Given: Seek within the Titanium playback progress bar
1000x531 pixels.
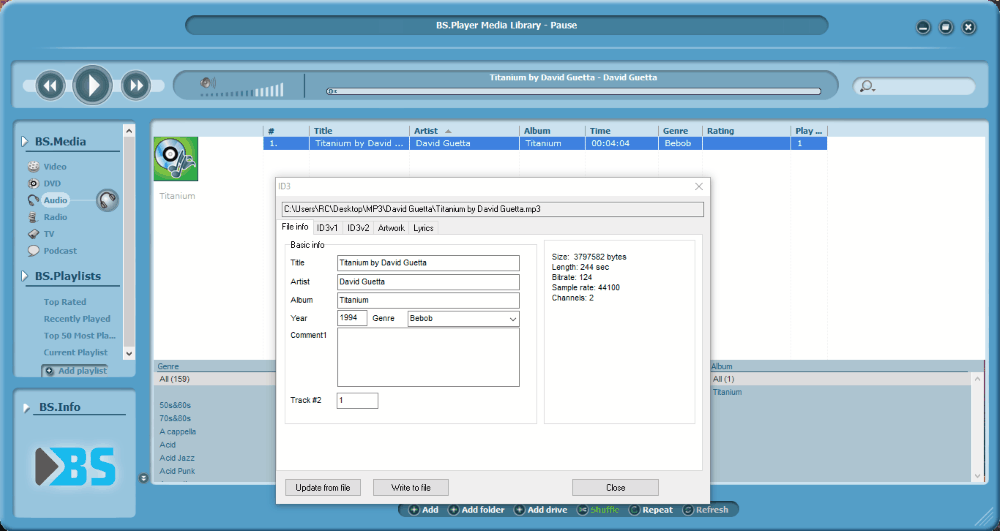Looking at the screenshot, I should tap(573, 91).
